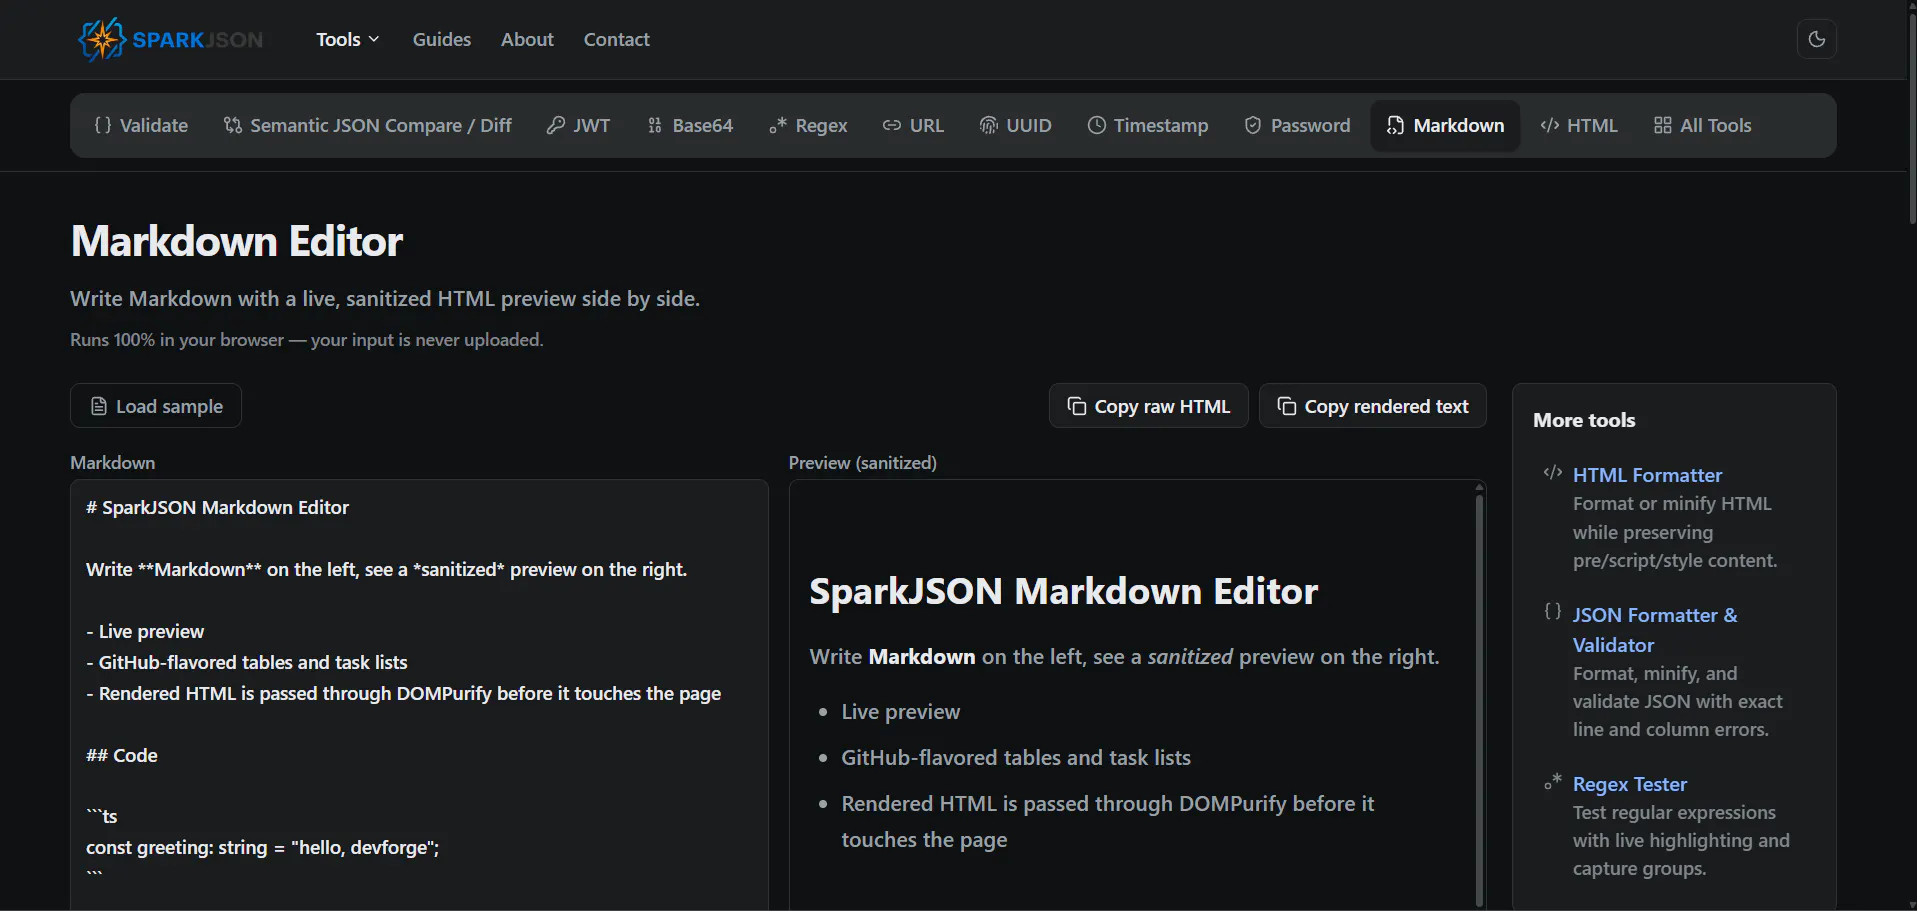Click the Password shield icon
The height and width of the screenshot is (911, 1917).
click(1252, 125)
